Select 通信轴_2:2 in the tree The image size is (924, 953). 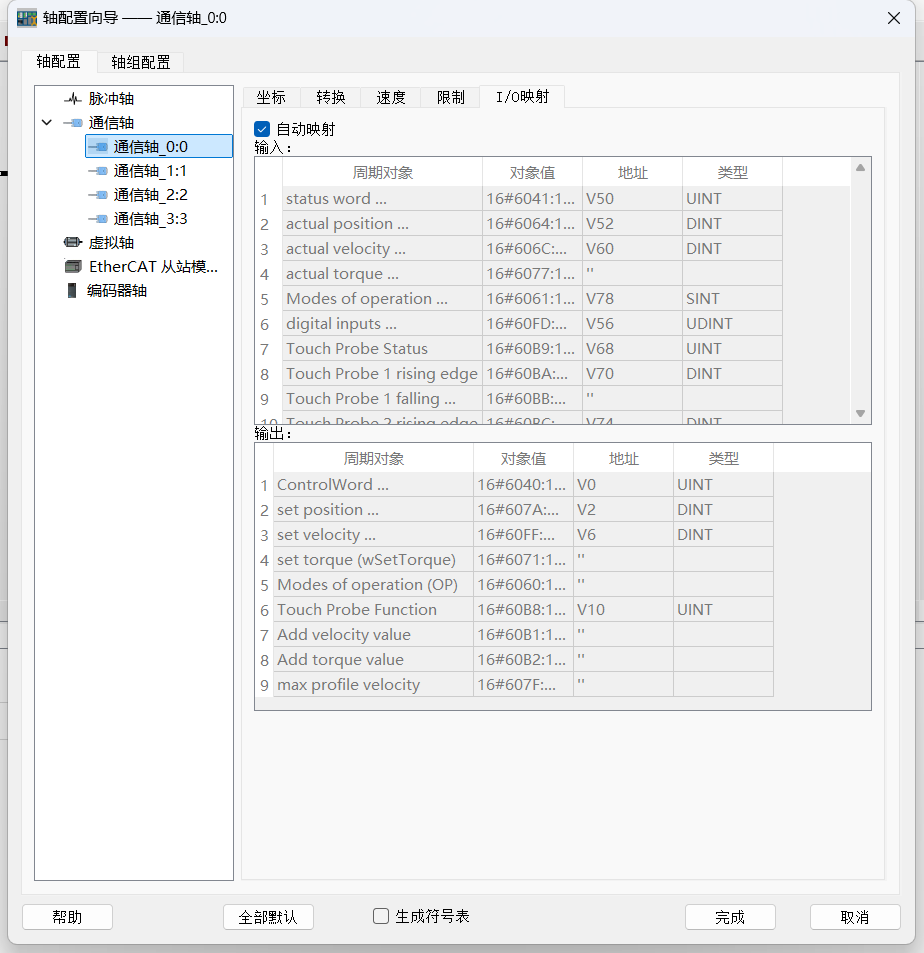(150, 194)
